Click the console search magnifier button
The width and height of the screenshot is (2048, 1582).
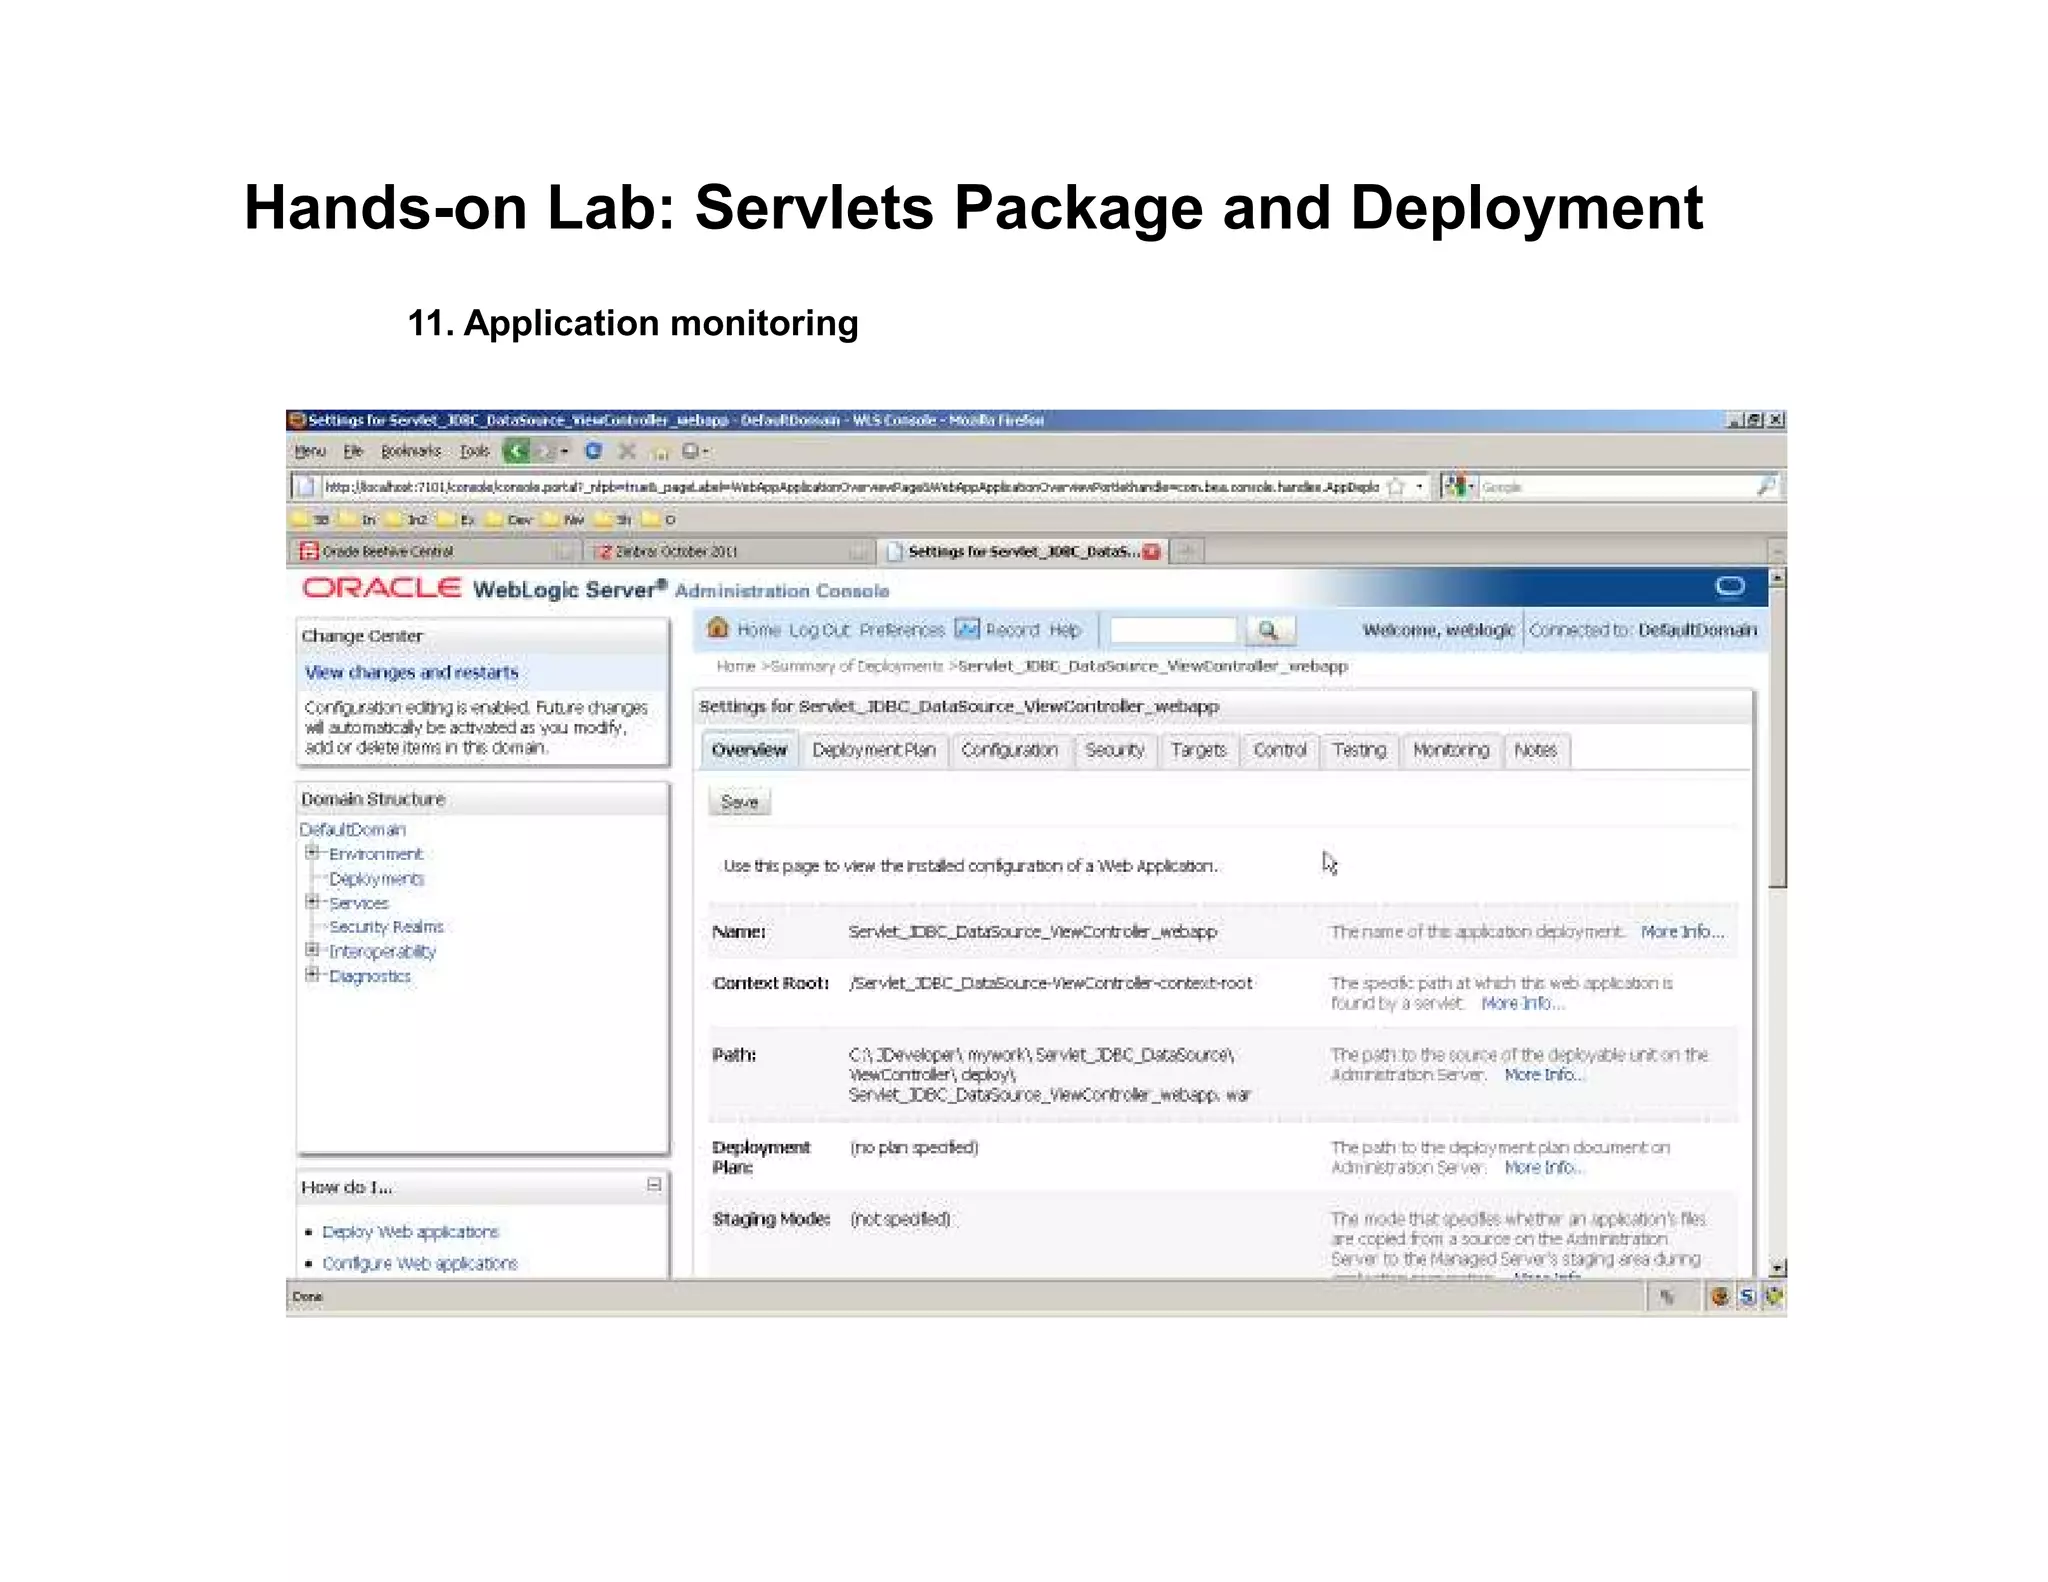[1268, 630]
